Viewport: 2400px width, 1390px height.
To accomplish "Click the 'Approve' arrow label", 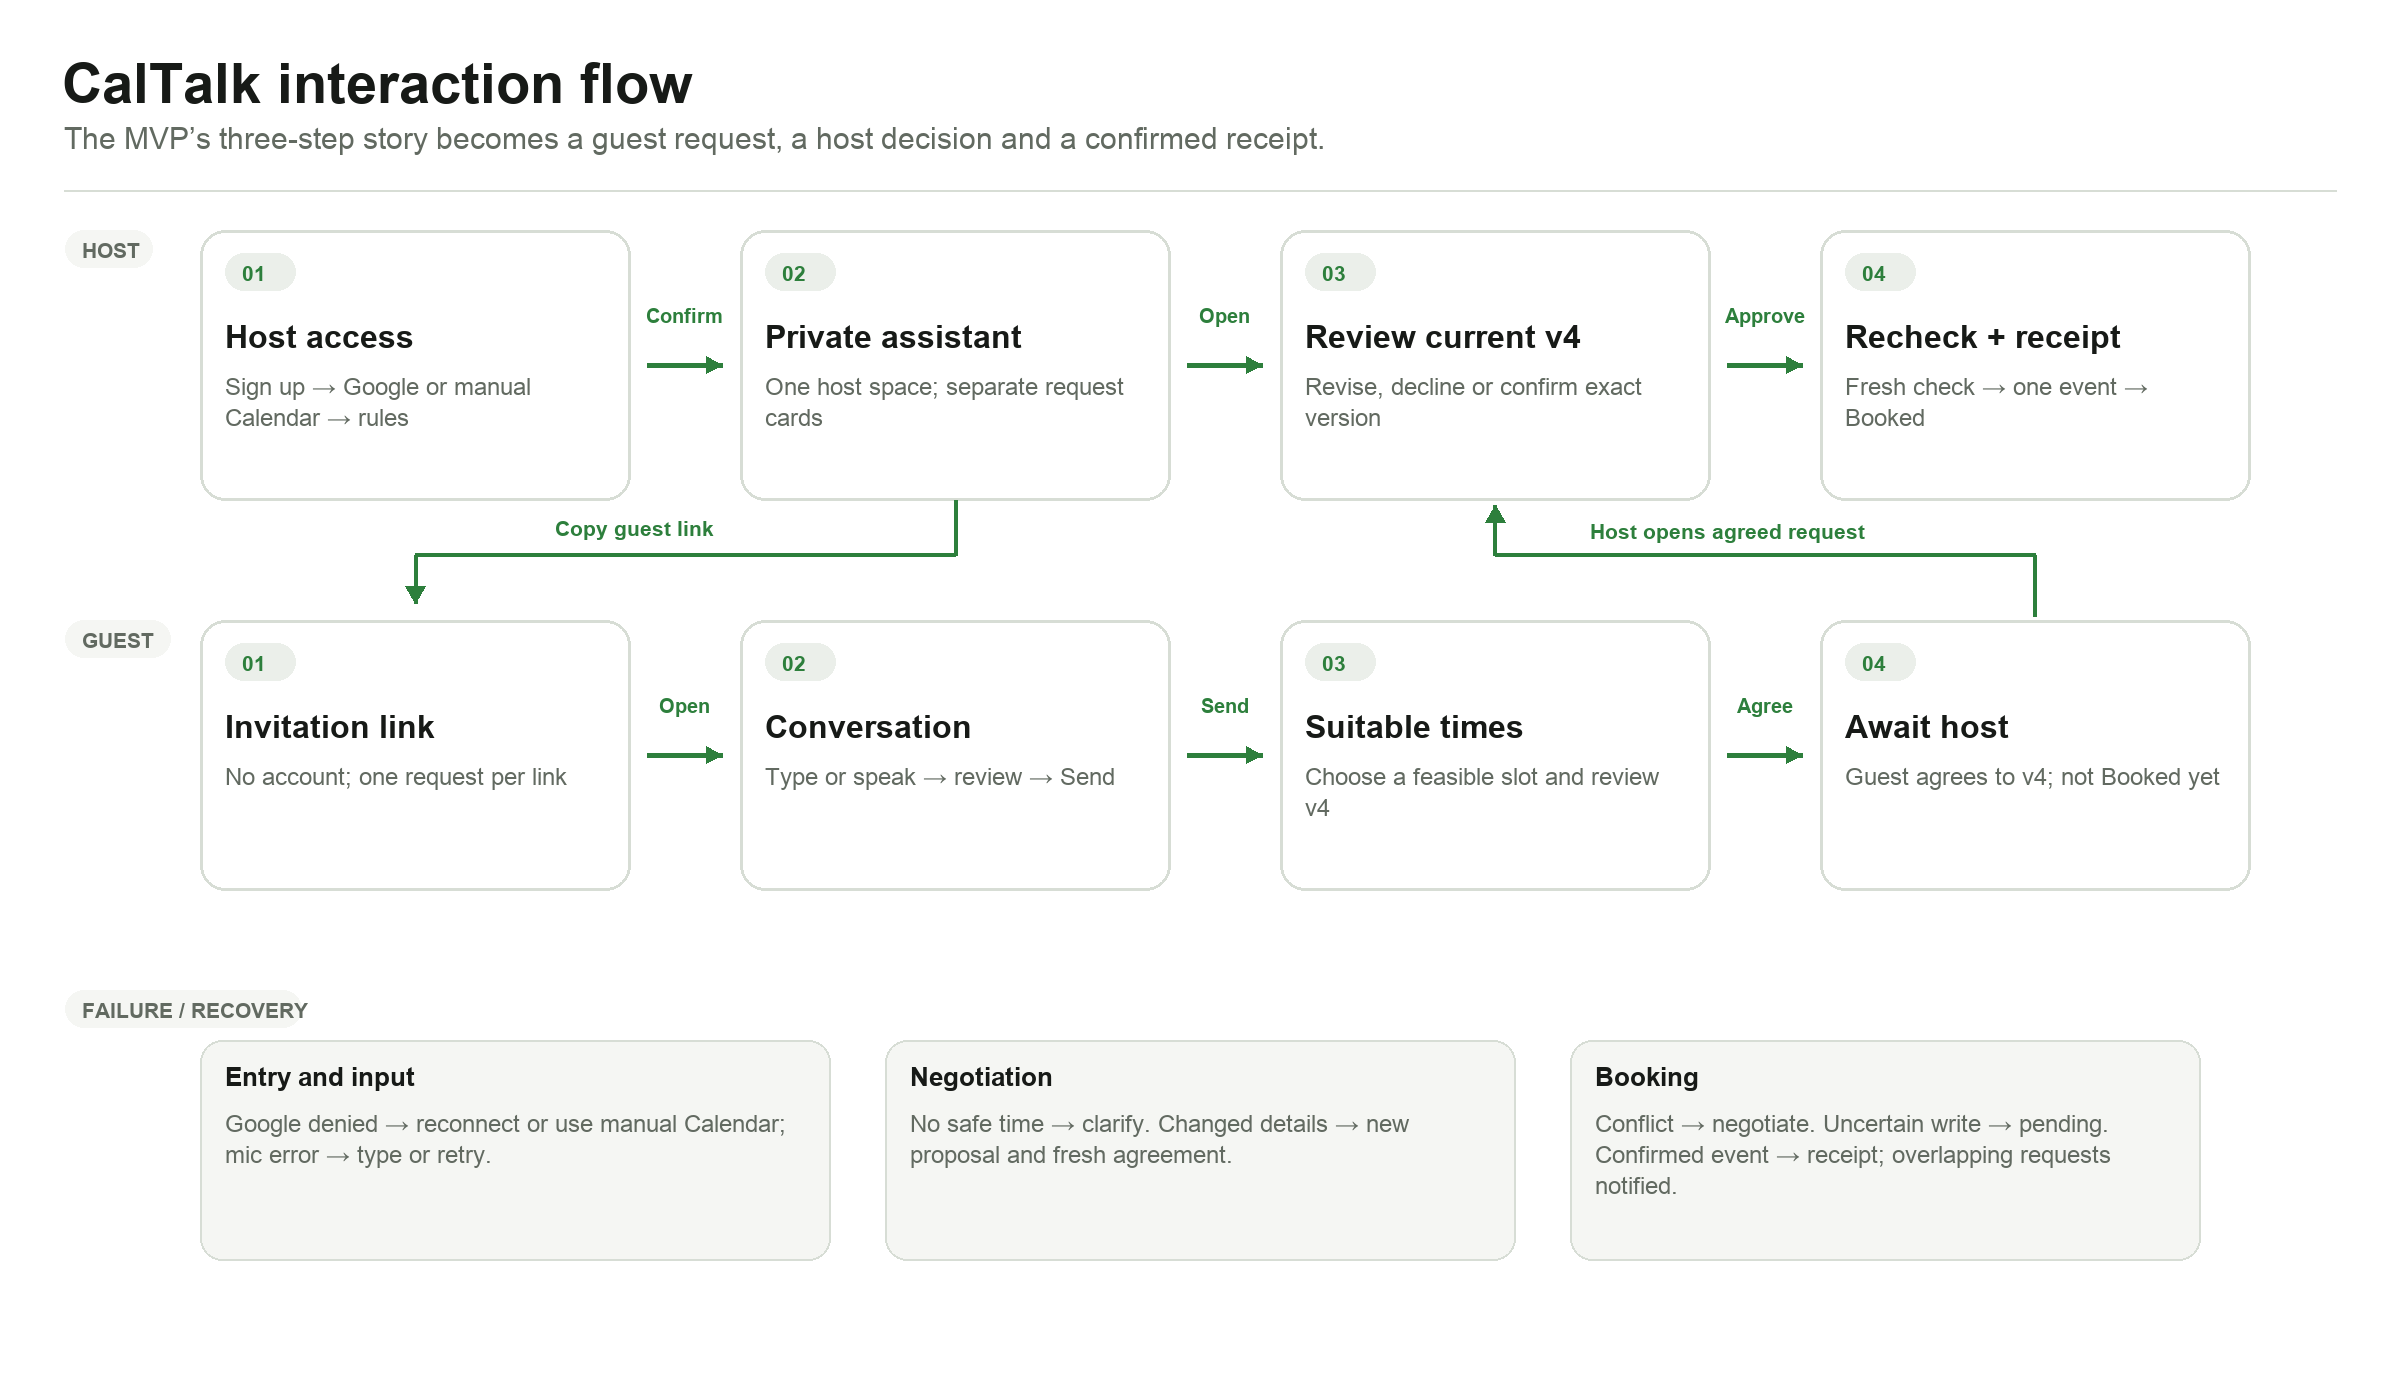I will coord(1764,316).
